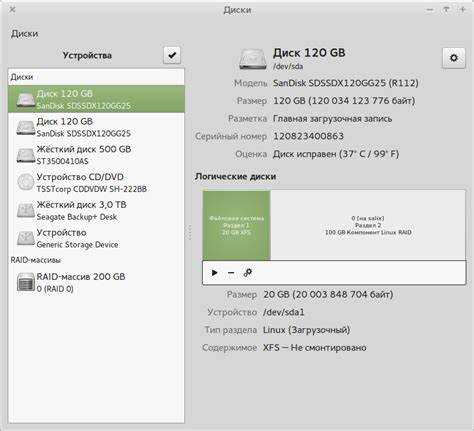
Task: Select Жёсткий диск 3,0 TB Seagate Backup+
Action: point(96,210)
